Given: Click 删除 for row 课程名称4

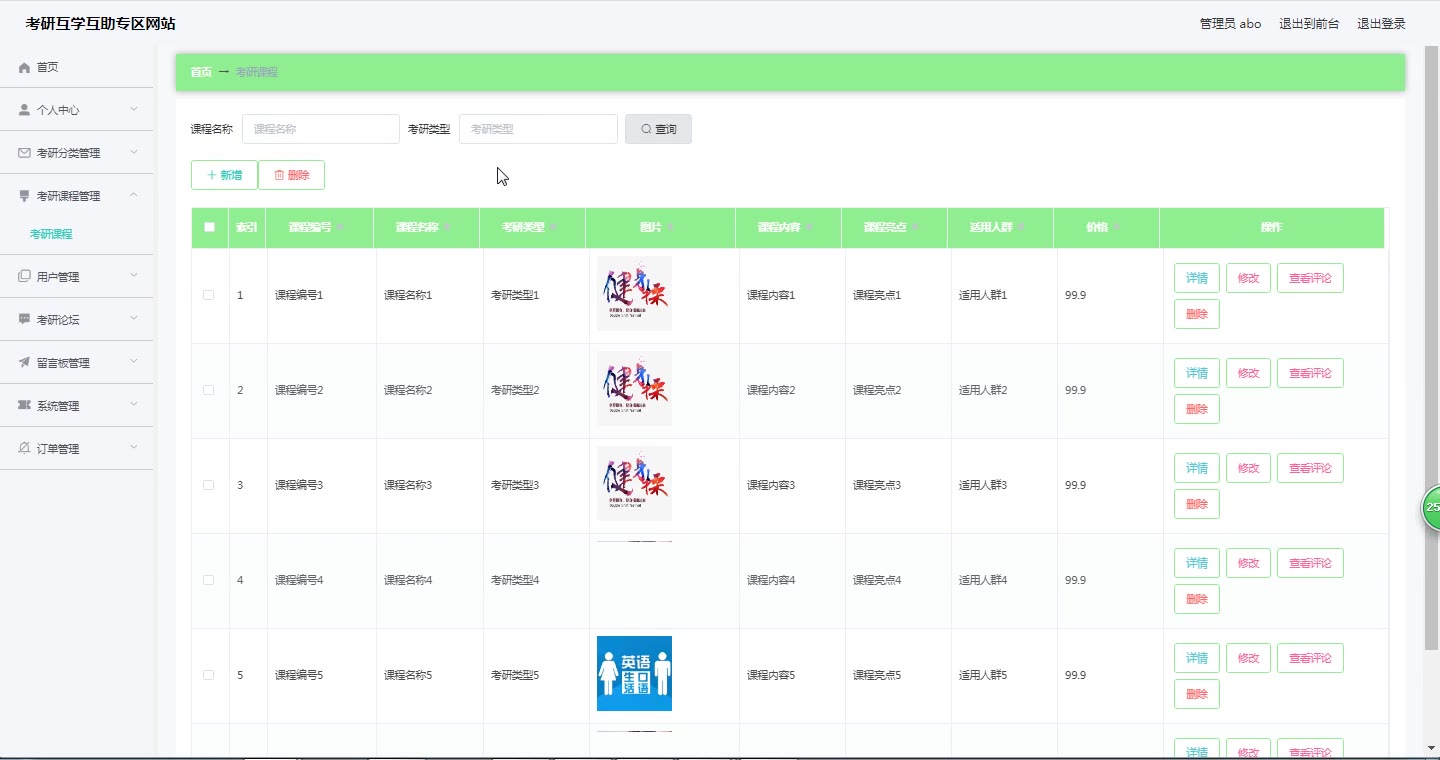Looking at the screenshot, I should pyautogui.click(x=1197, y=599).
